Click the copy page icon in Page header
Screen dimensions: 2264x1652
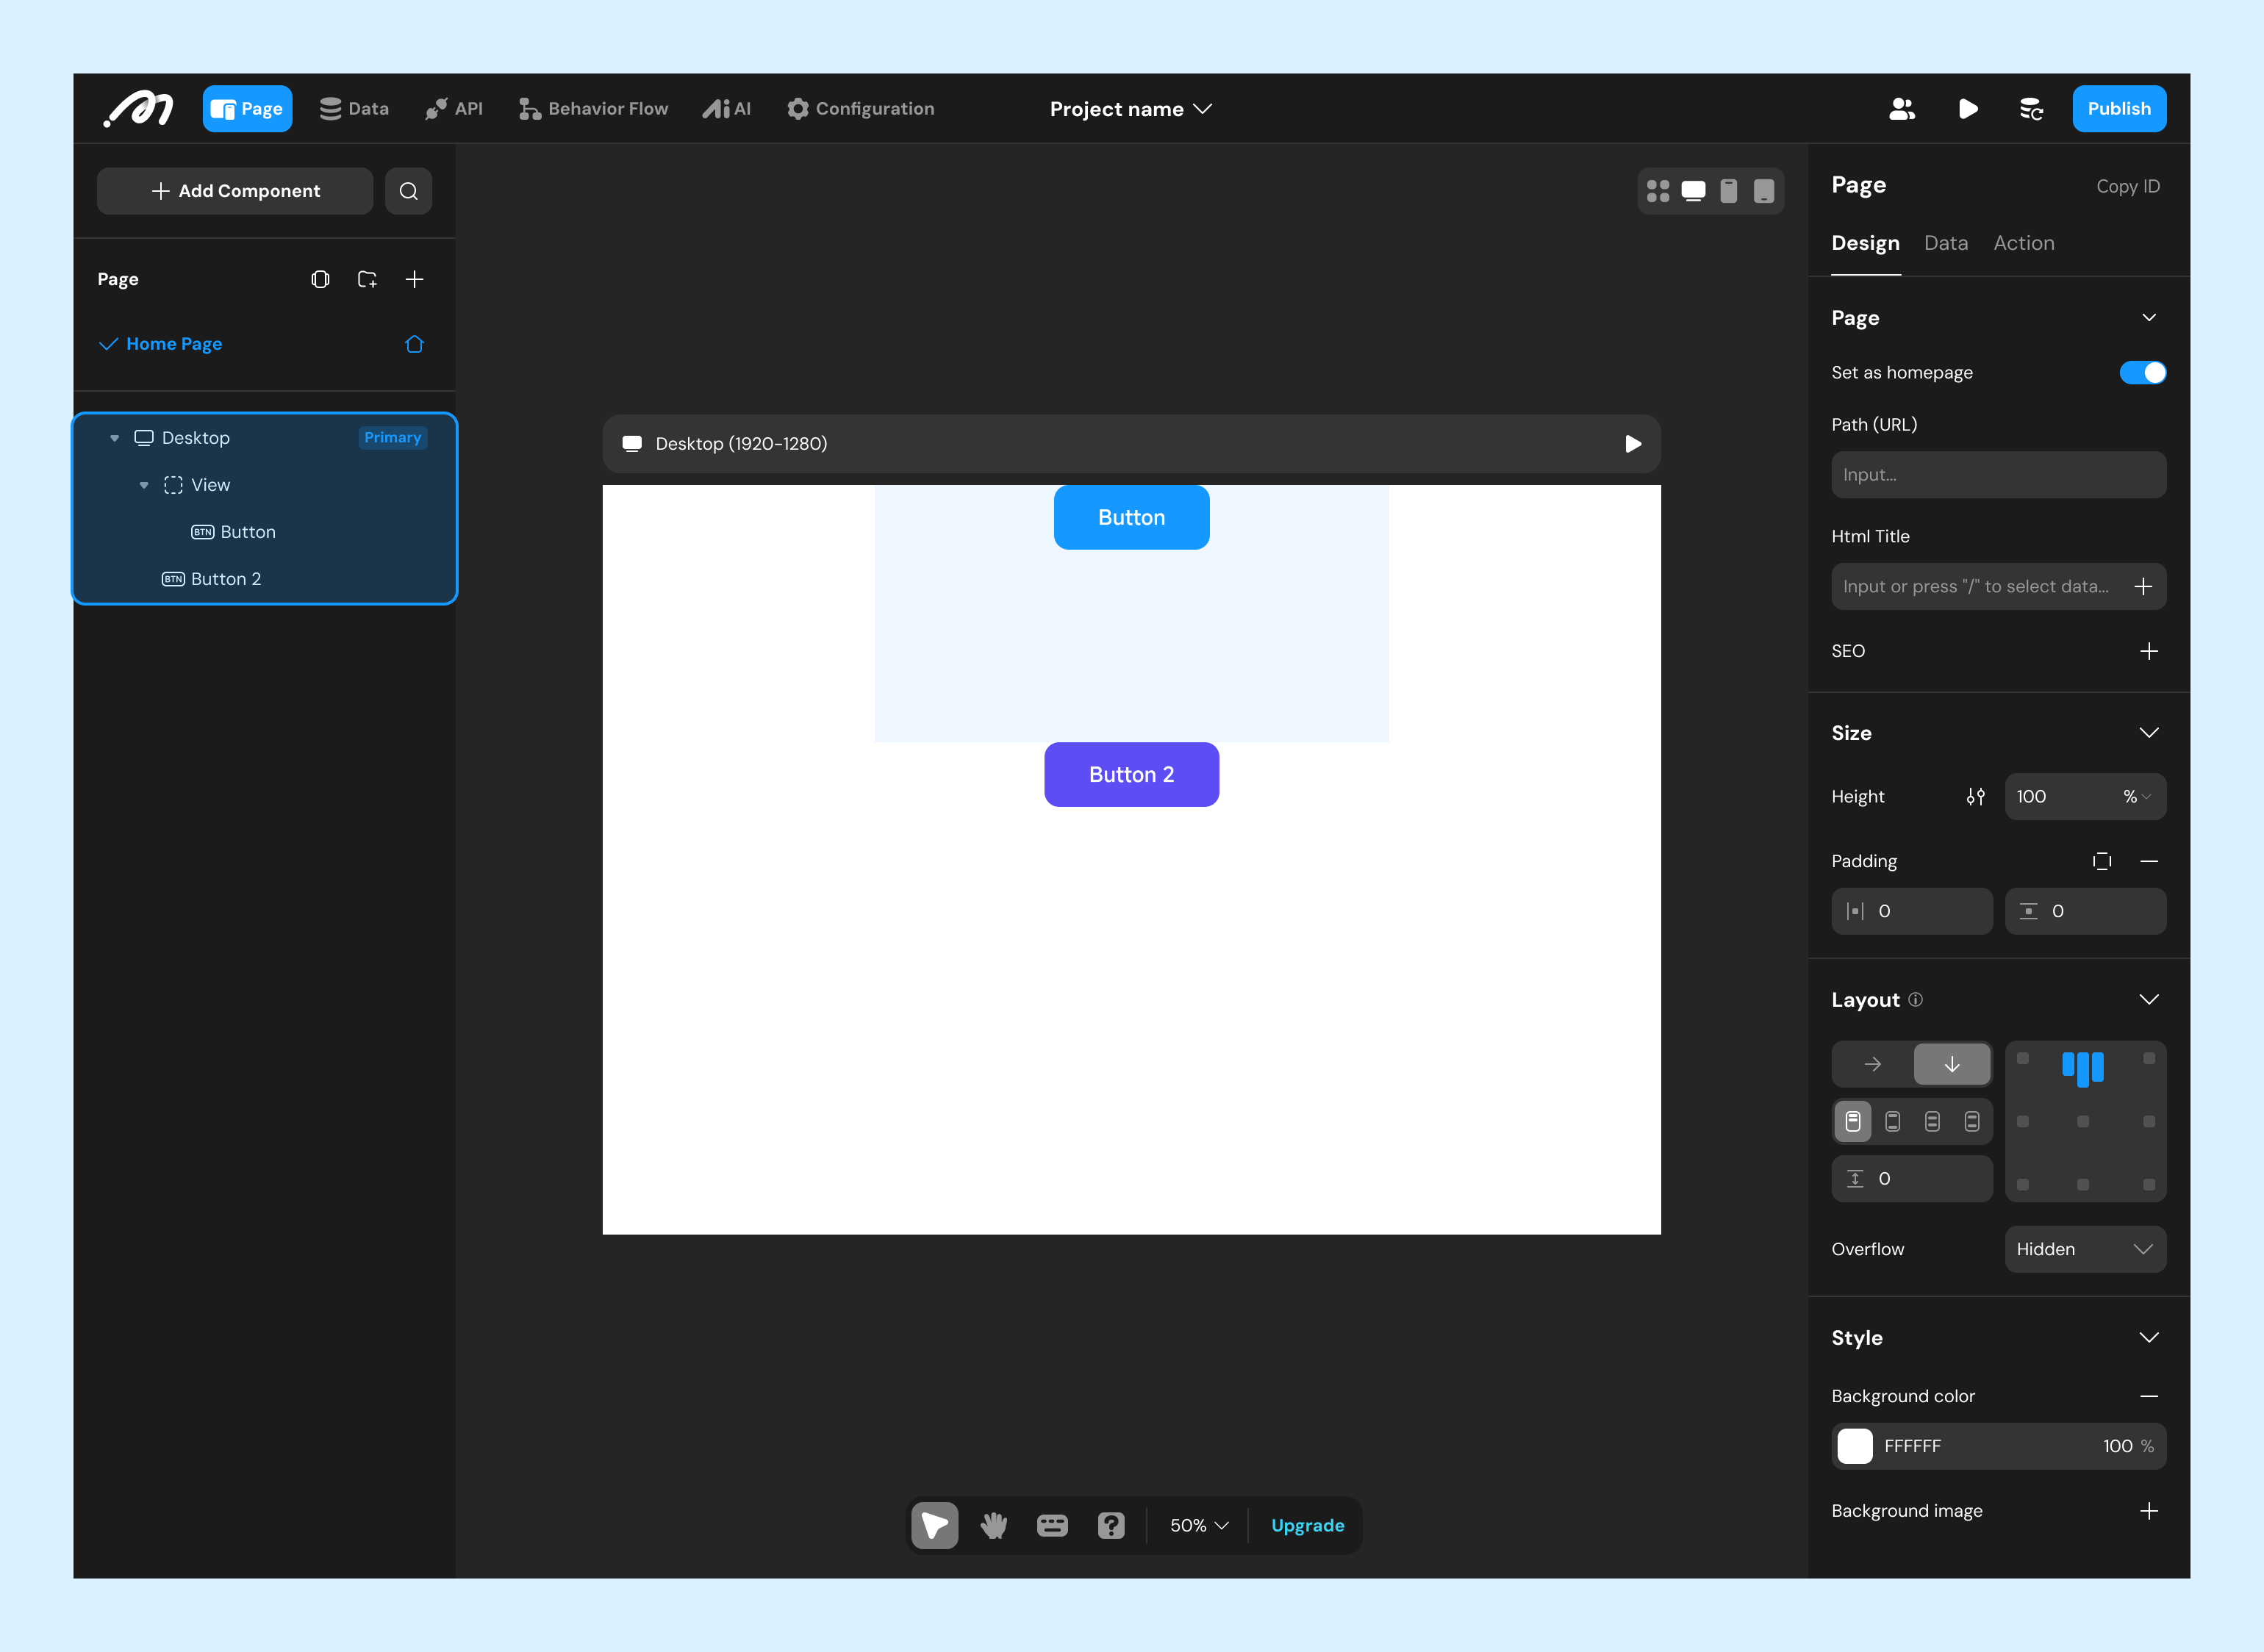(320, 279)
